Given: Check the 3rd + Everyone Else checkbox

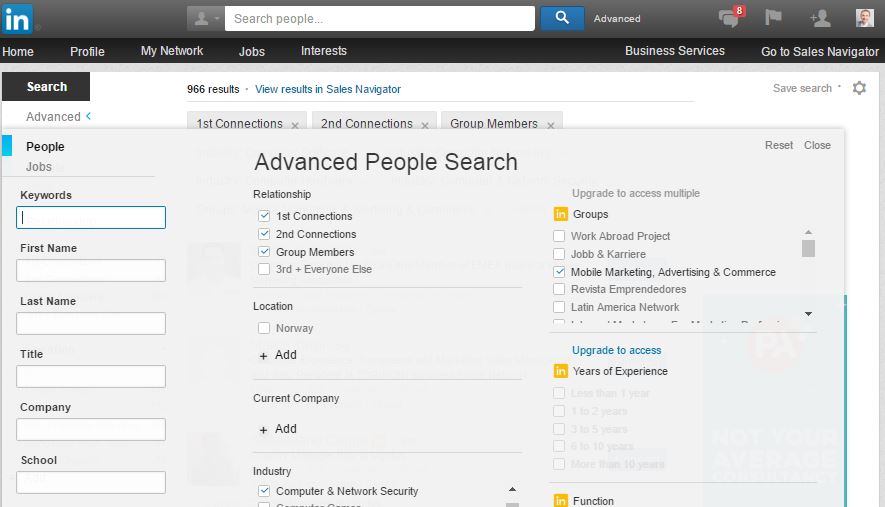Looking at the screenshot, I should (264, 269).
